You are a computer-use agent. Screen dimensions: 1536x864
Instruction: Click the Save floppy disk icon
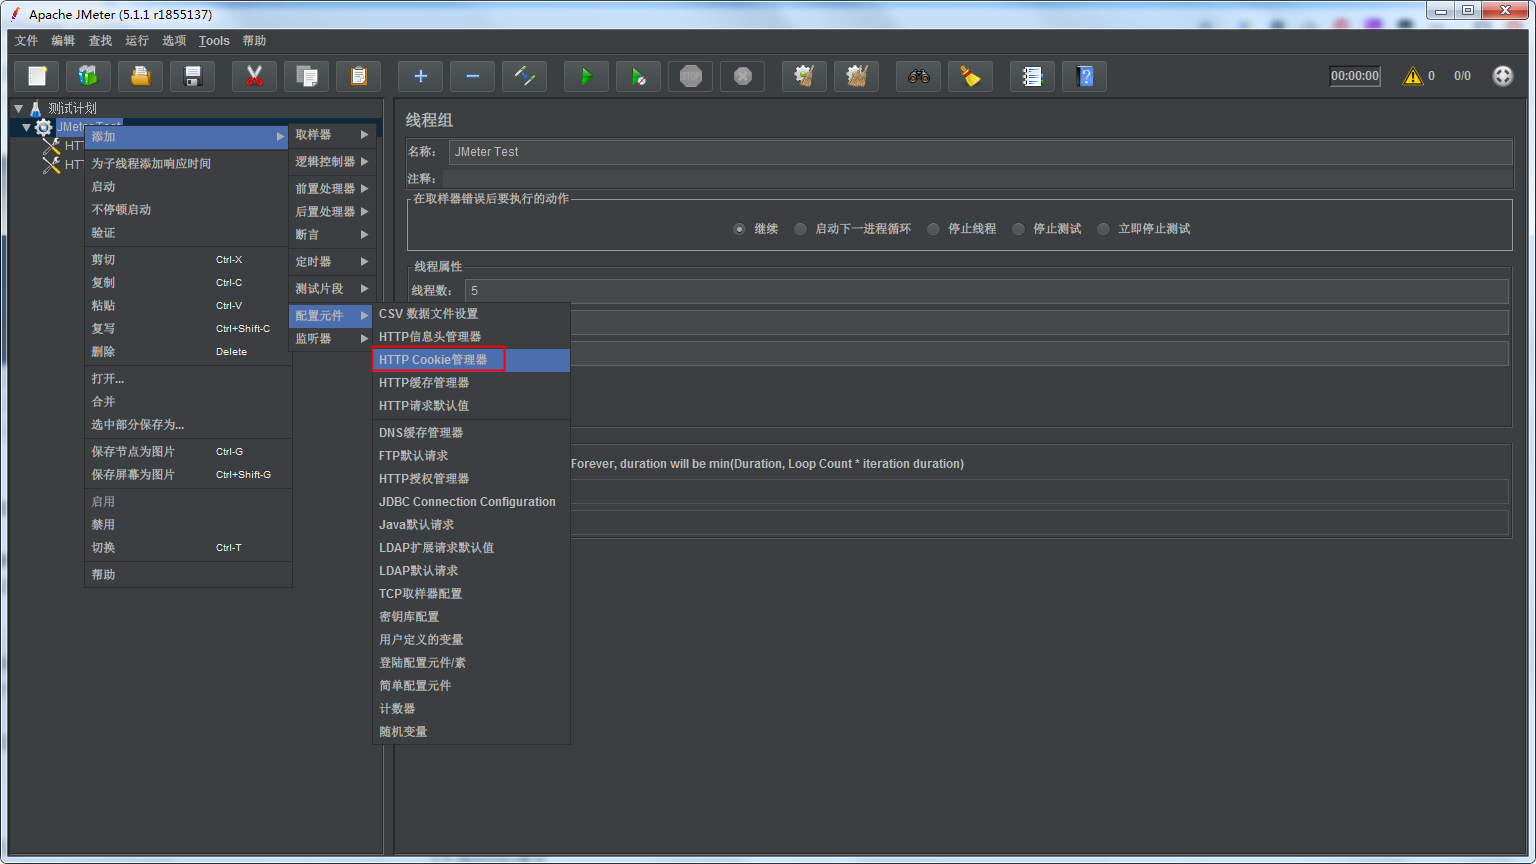tap(193, 76)
